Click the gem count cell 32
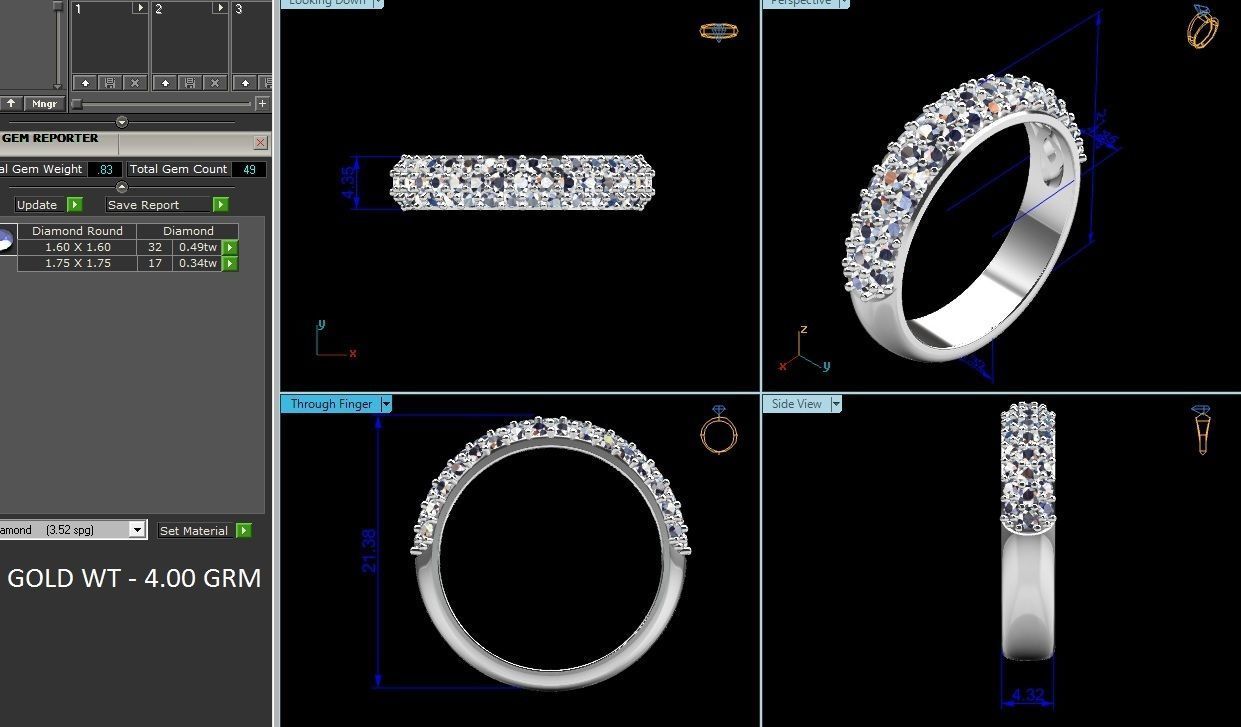Viewport: 1241px width, 727px height. pyautogui.click(x=155, y=247)
